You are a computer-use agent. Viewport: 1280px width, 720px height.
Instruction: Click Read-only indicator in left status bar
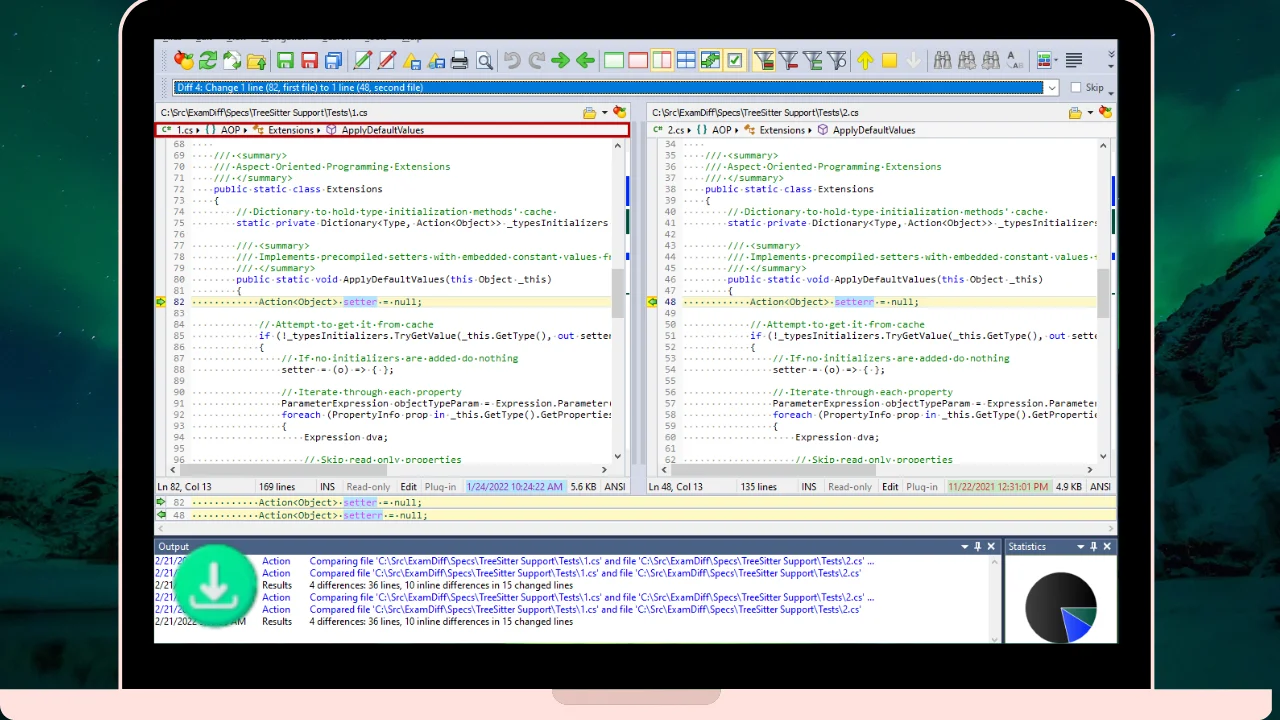coord(368,487)
